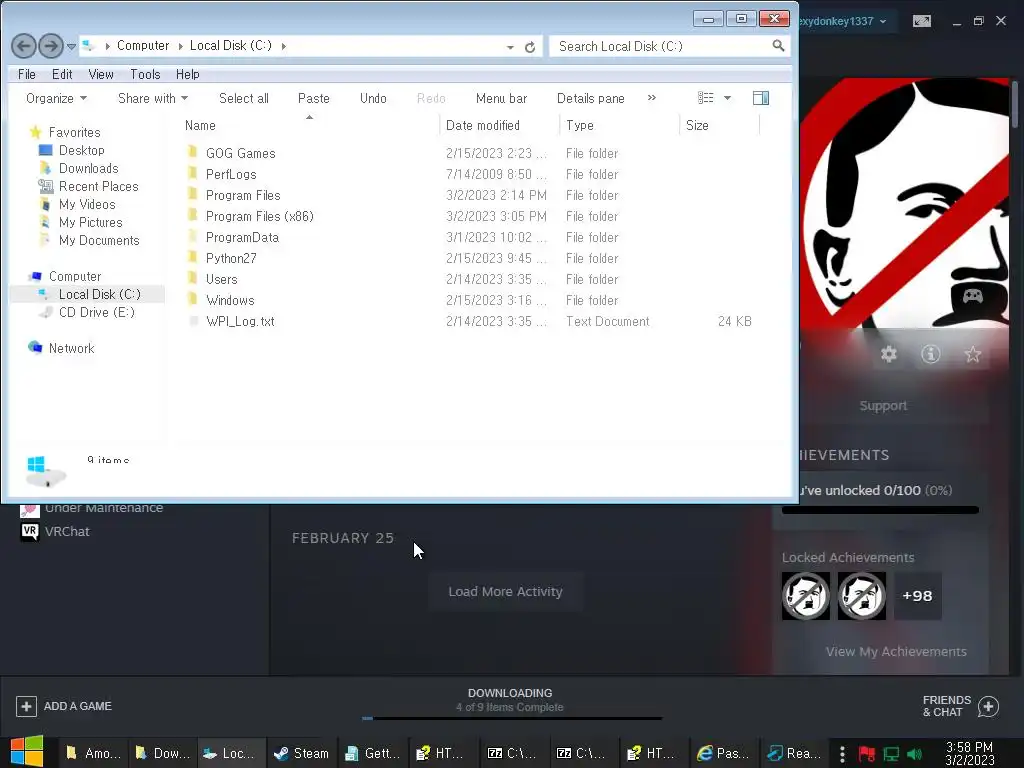Screen dimensions: 1024x768
Task: Click Select all in toolbar
Action: click(x=244, y=99)
